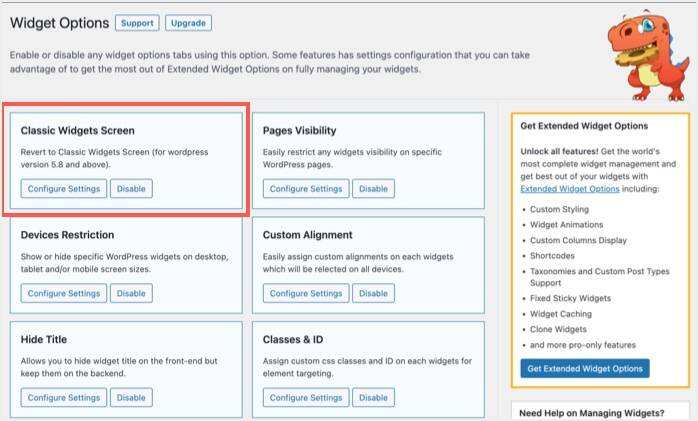Follow the Extended Widget Options hyperlink
The height and width of the screenshot is (421, 698).
pos(570,189)
